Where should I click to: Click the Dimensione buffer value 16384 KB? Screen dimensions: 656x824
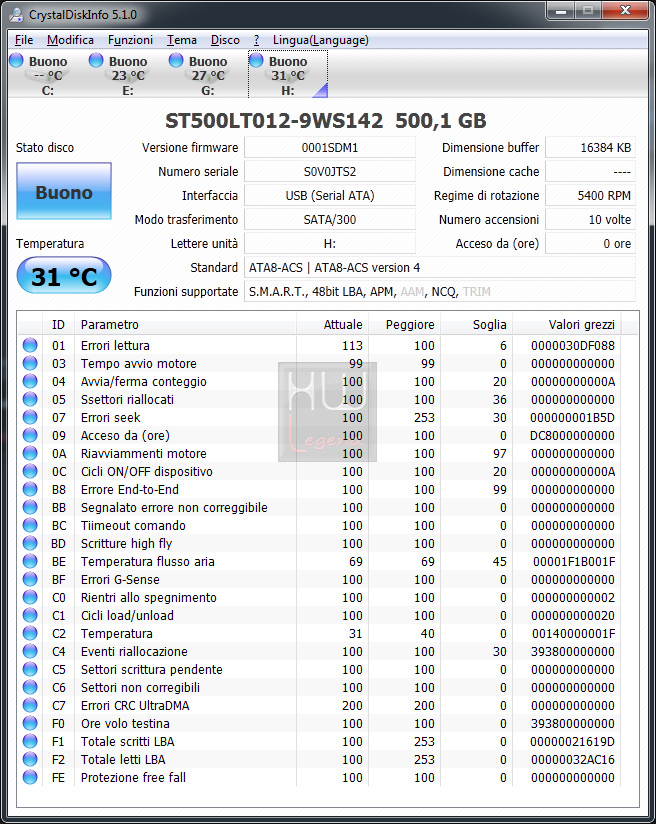[590, 148]
